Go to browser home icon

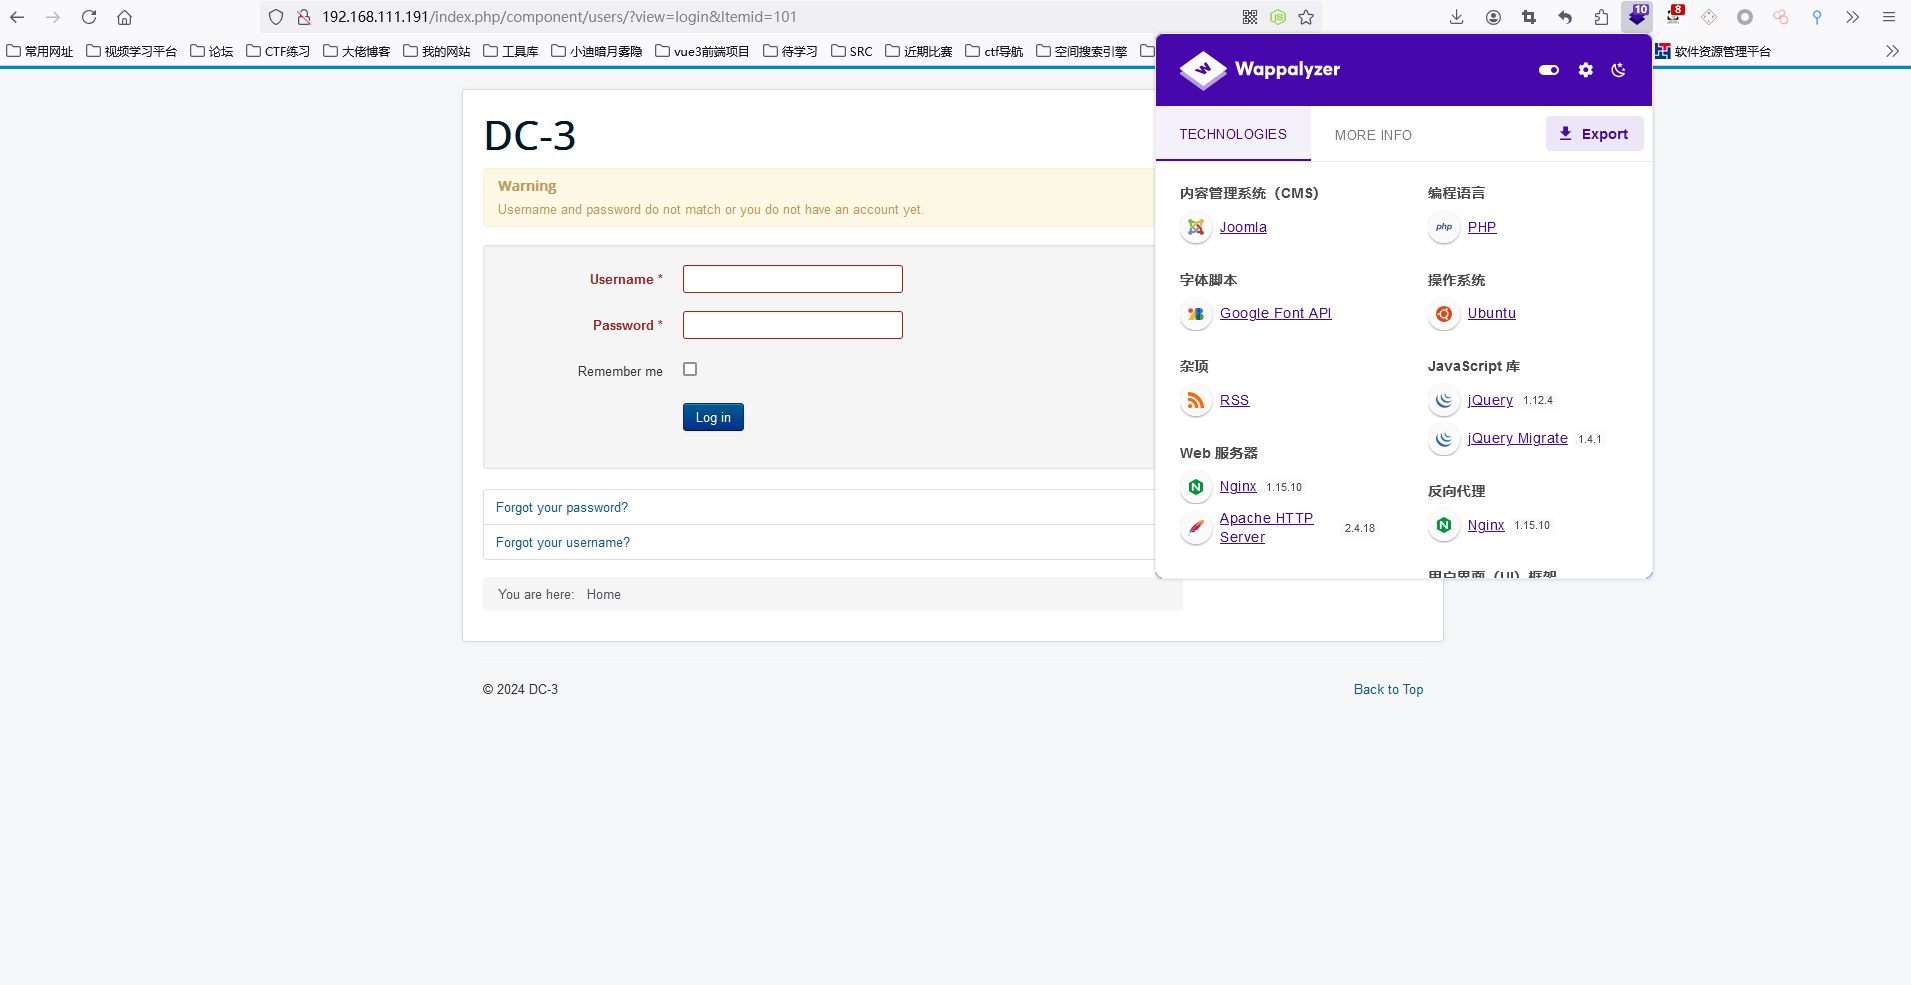124,17
